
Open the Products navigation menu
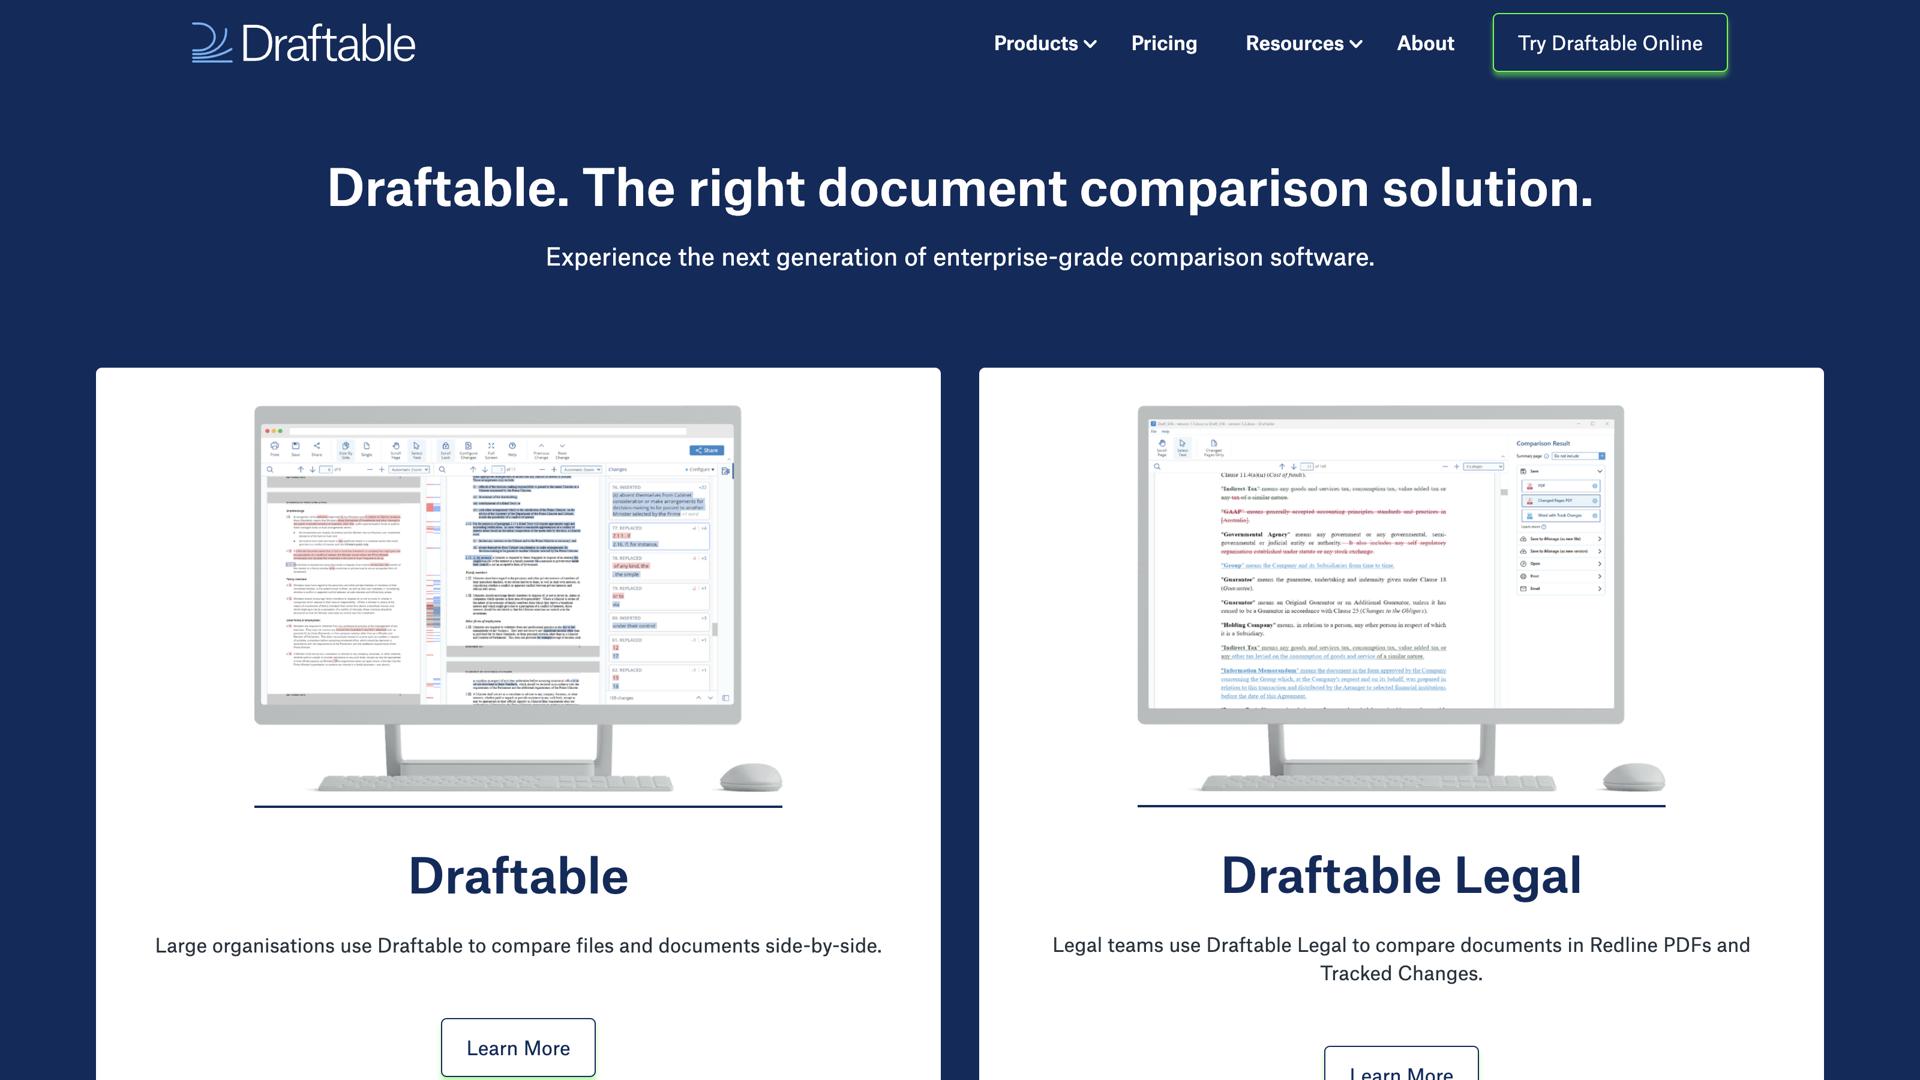pos(1043,43)
